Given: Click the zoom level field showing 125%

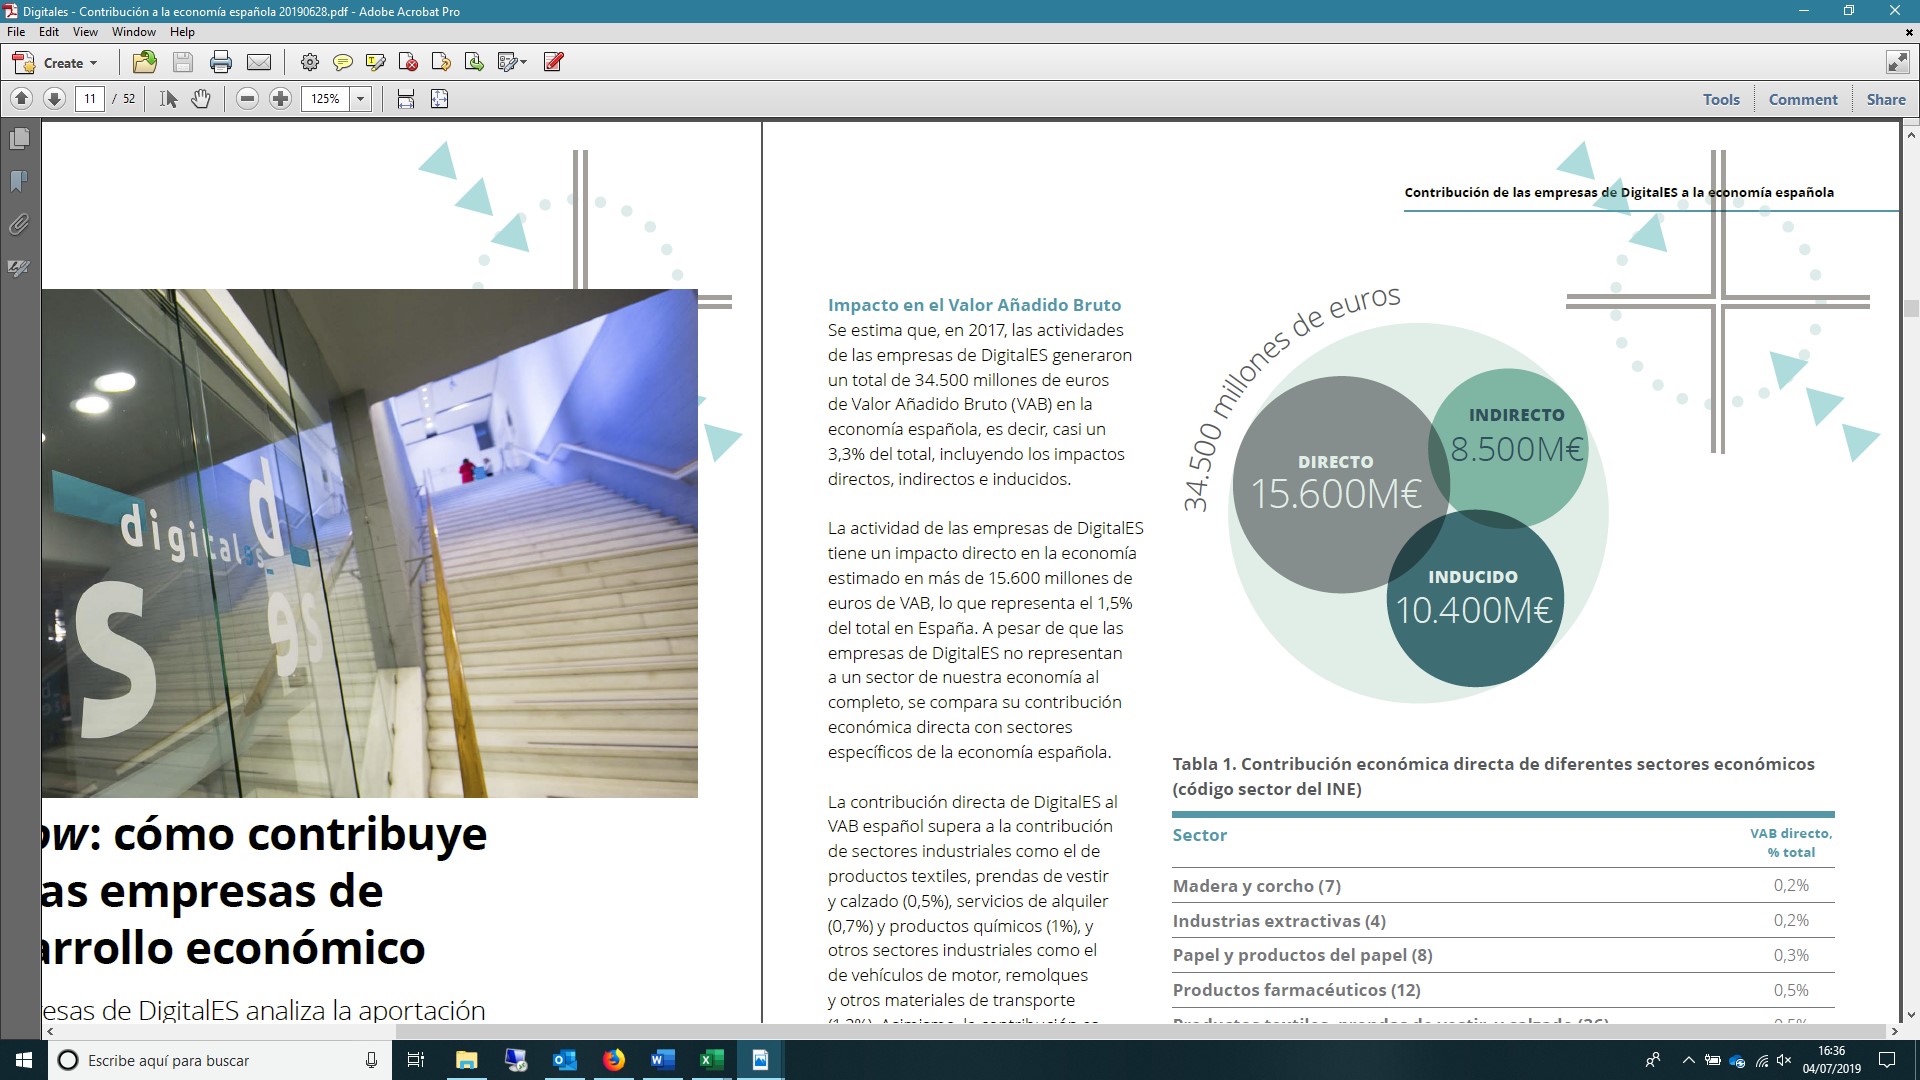Looking at the screenshot, I should tap(326, 99).
